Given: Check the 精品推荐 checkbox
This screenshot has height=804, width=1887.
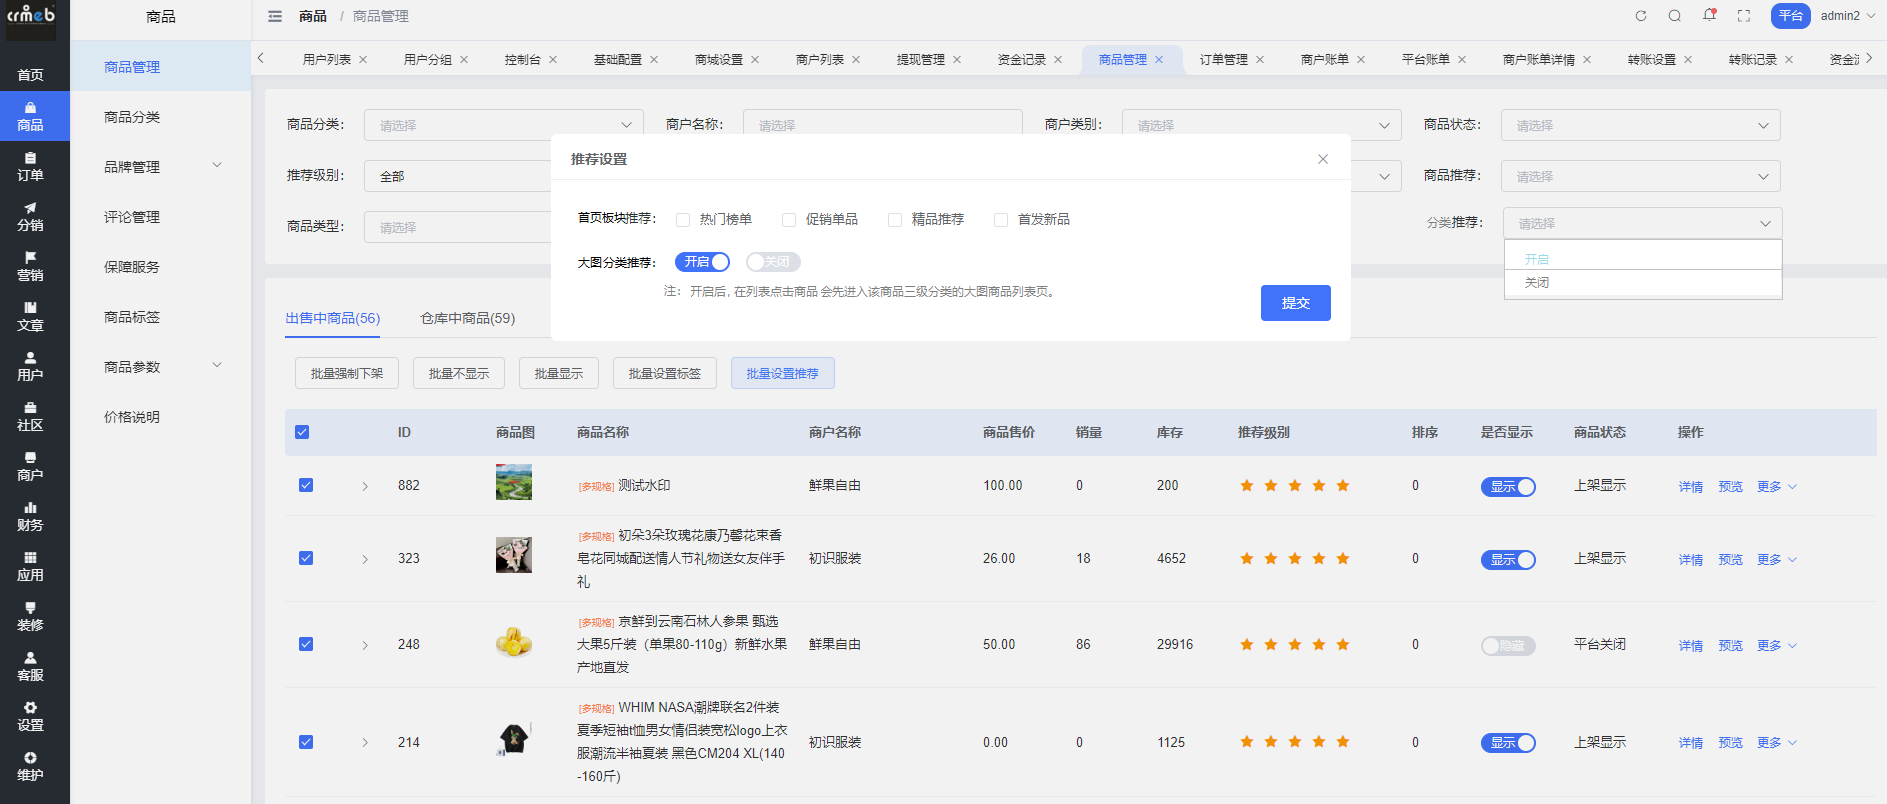Looking at the screenshot, I should [895, 220].
